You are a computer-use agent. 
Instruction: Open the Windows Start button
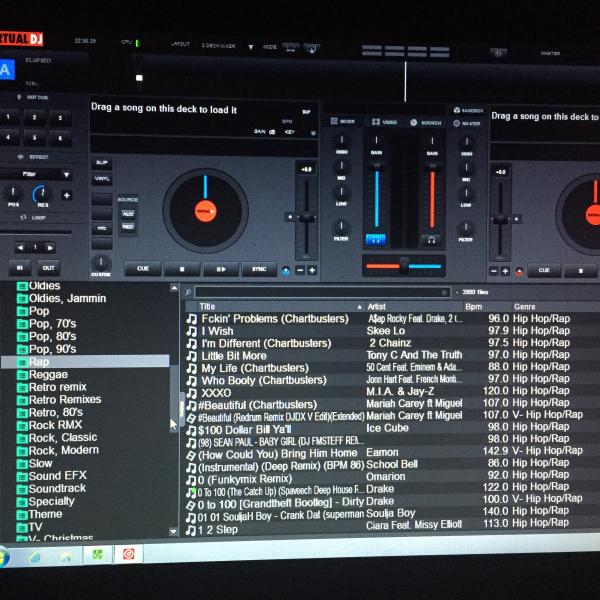[x=3, y=557]
